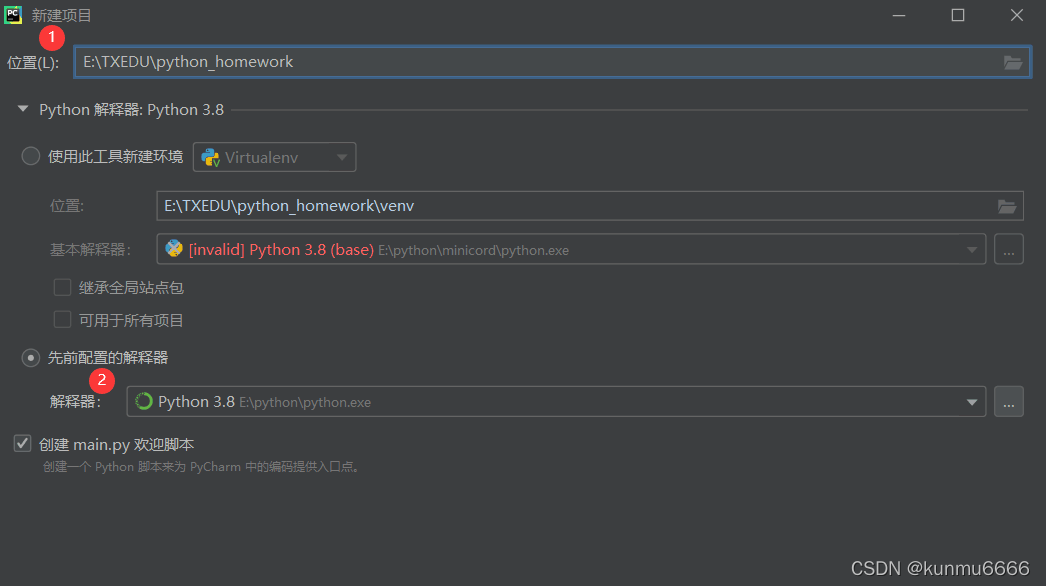1046x586 pixels.
Task: Click the Virtualenv Python icon
Action: pos(211,158)
